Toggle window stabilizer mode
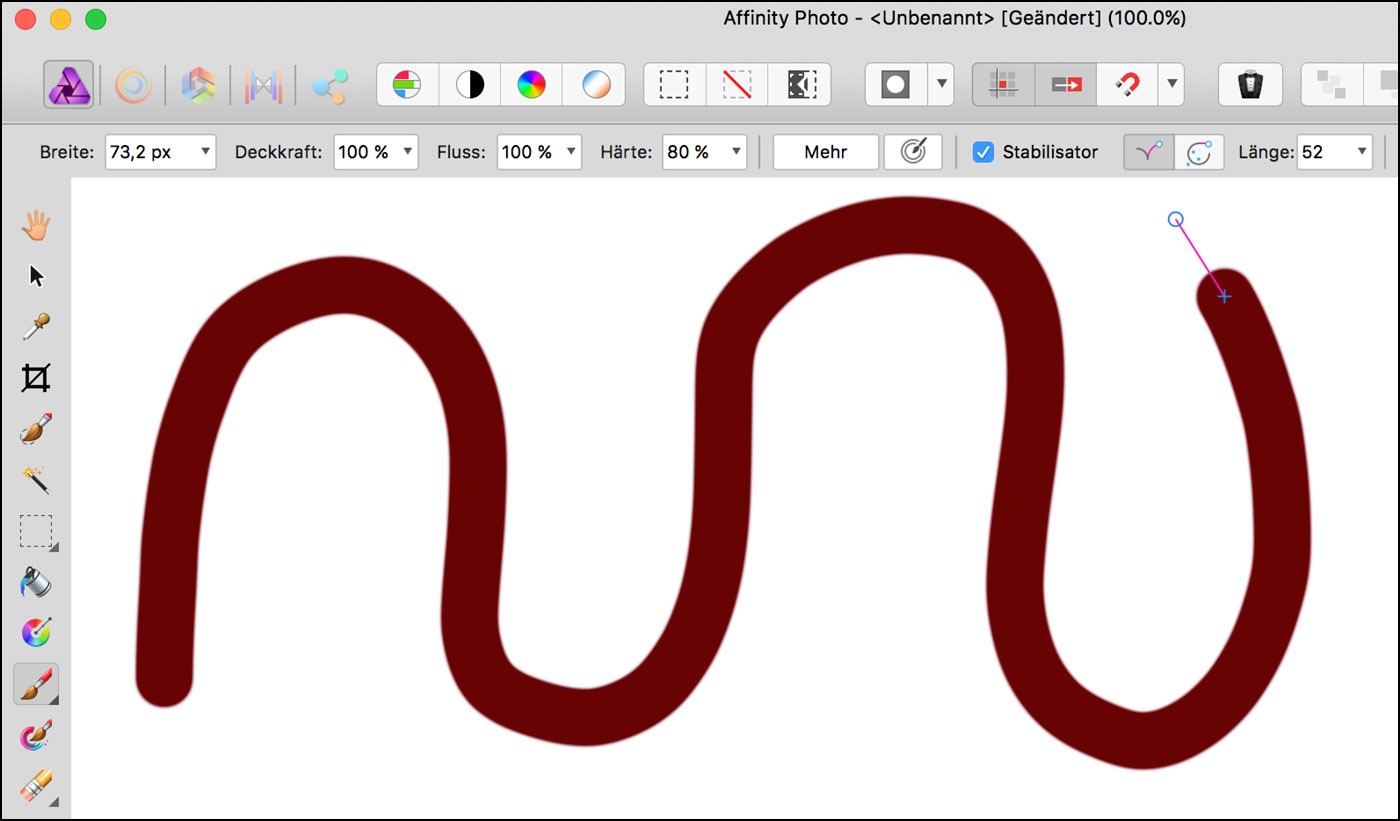Screen dimensions: 1400x821 pos(1198,152)
